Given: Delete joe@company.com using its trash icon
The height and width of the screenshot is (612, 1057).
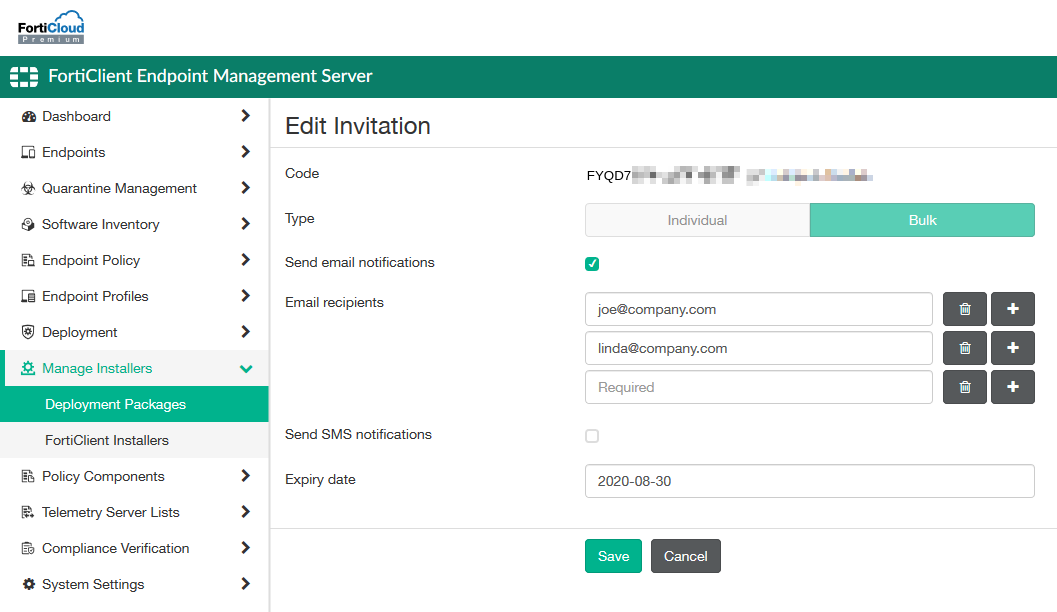Looking at the screenshot, I should [964, 309].
